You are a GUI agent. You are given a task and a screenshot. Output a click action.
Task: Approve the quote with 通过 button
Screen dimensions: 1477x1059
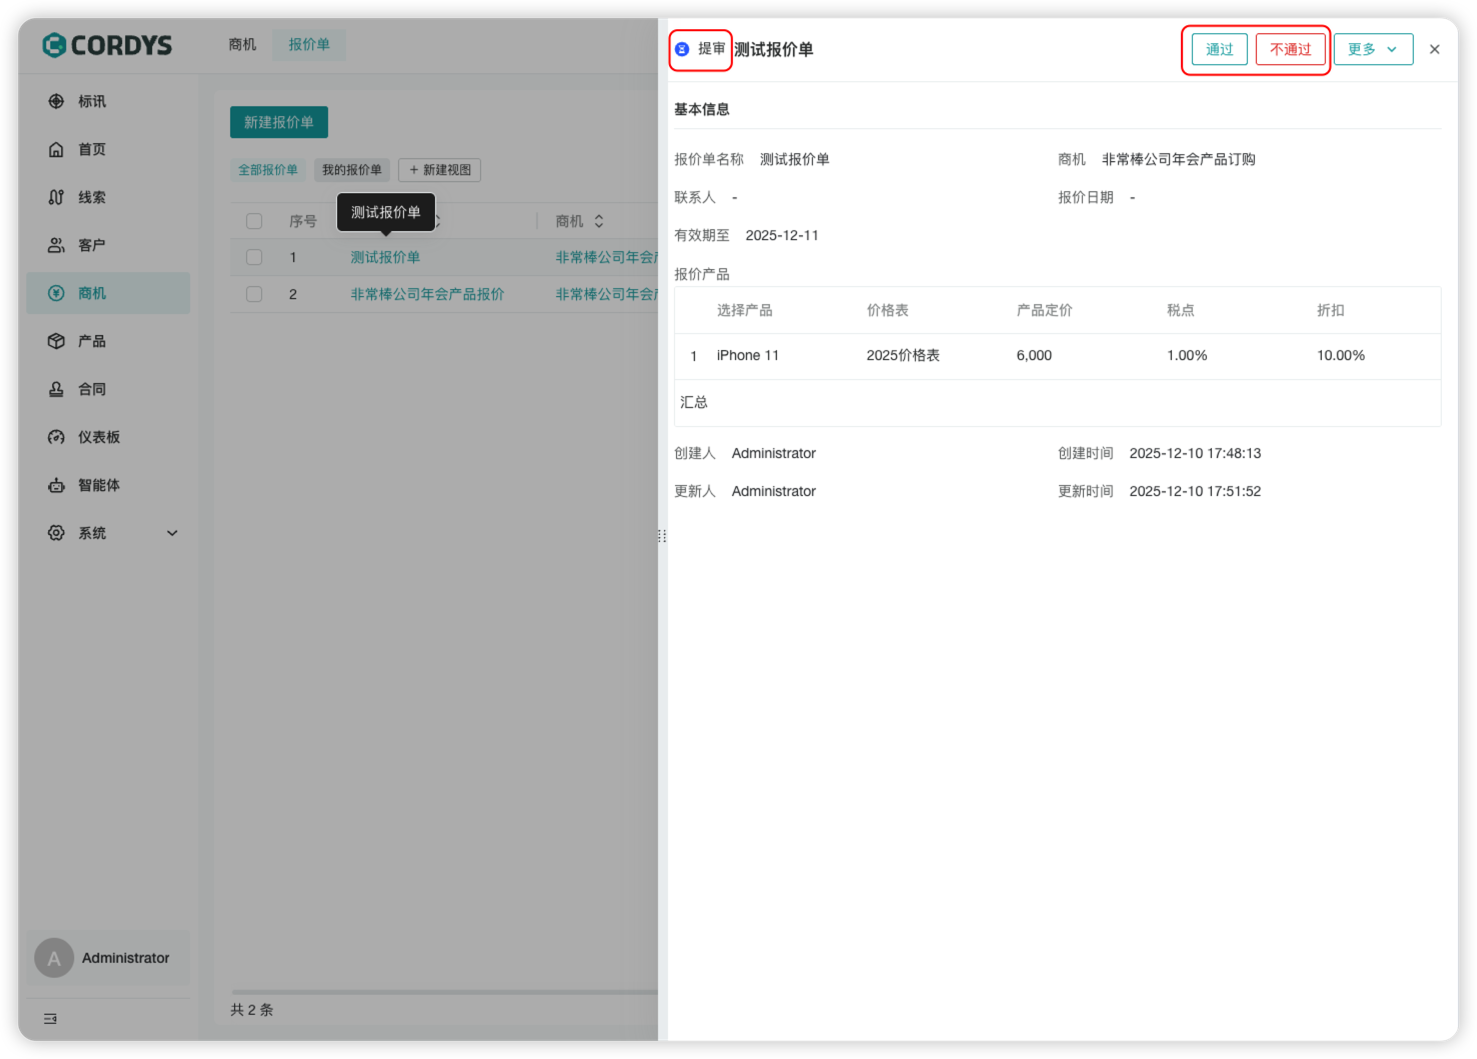[1219, 49]
